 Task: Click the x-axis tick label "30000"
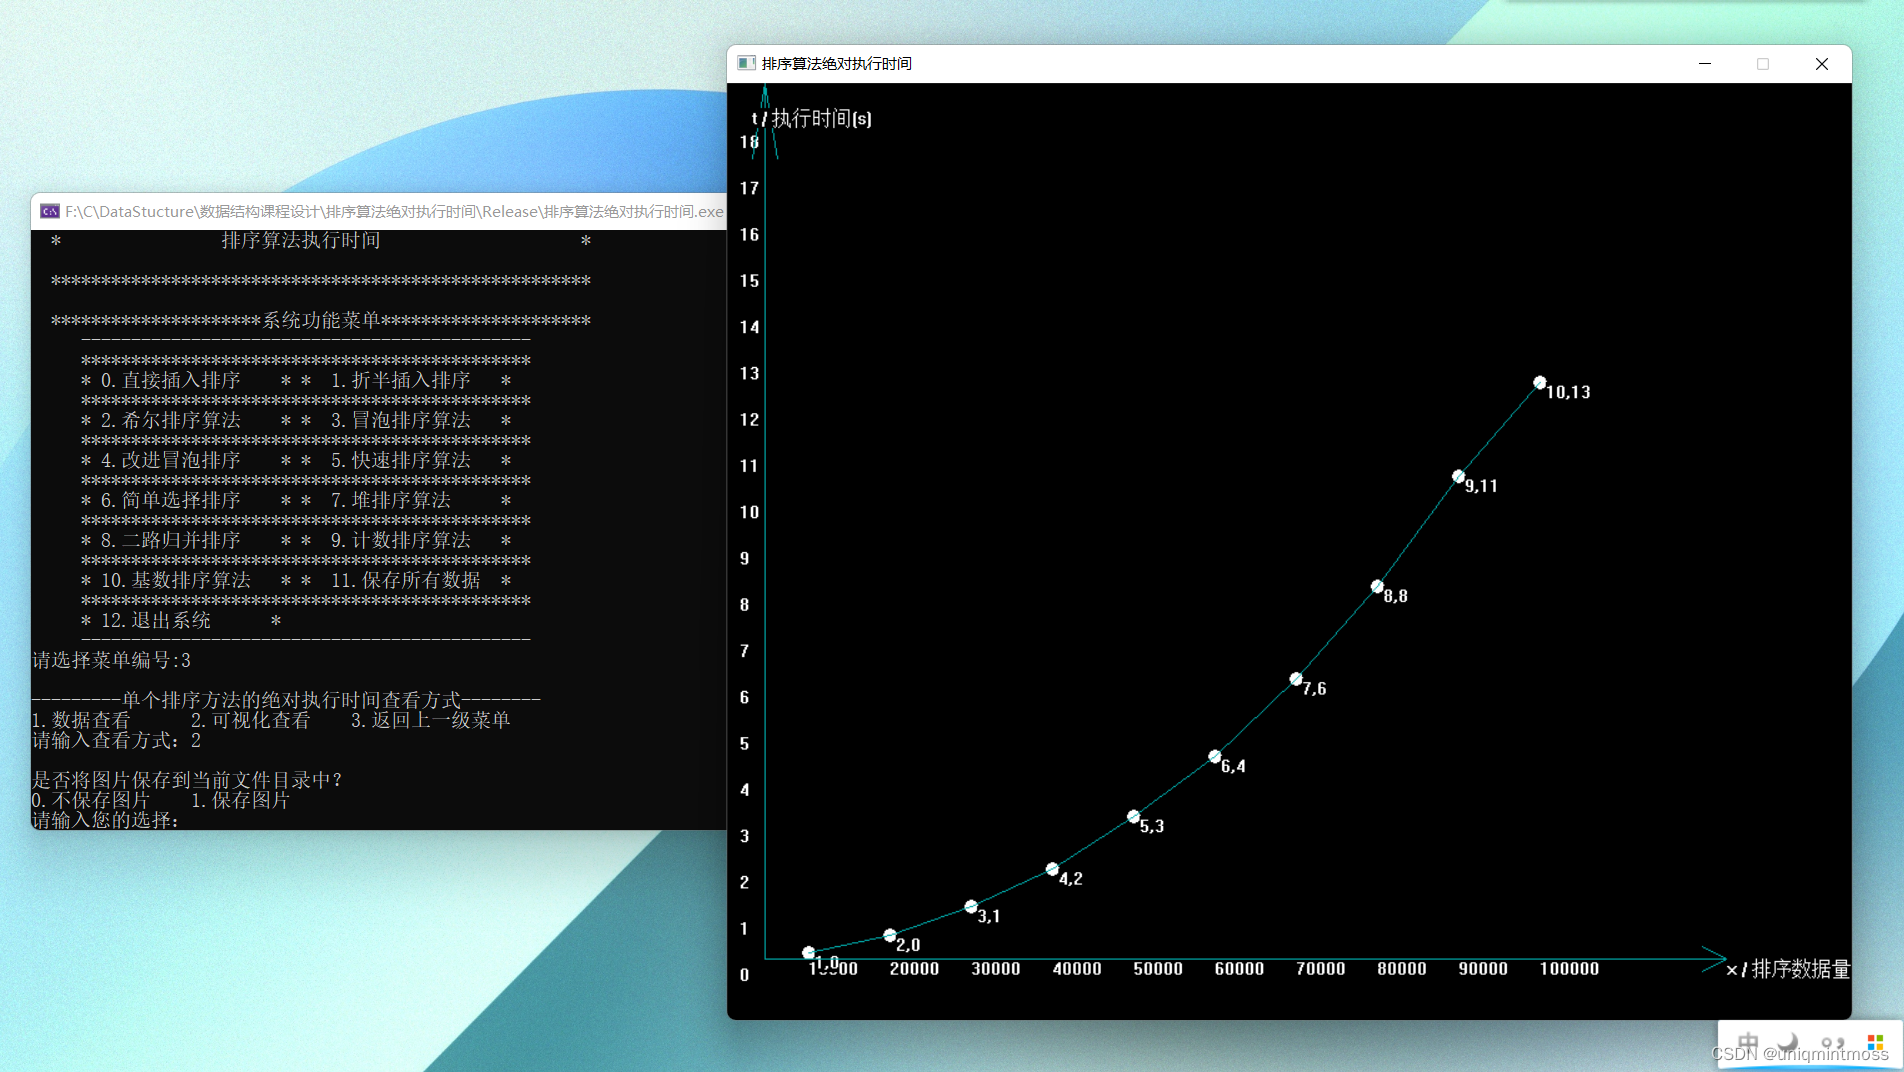(996, 969)
